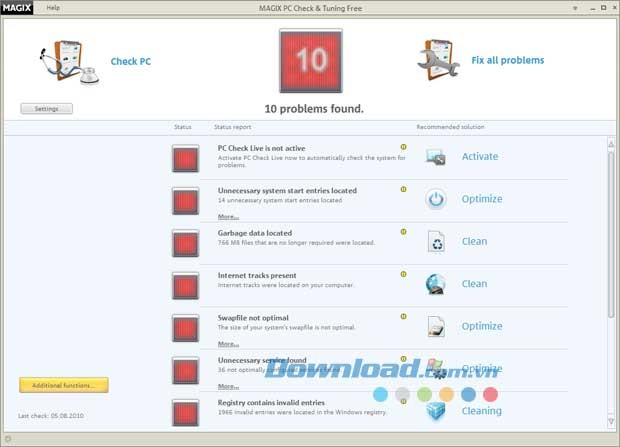Open the Help menu
The width and height of the screenshot is (620, 447).
pos(53,8)
